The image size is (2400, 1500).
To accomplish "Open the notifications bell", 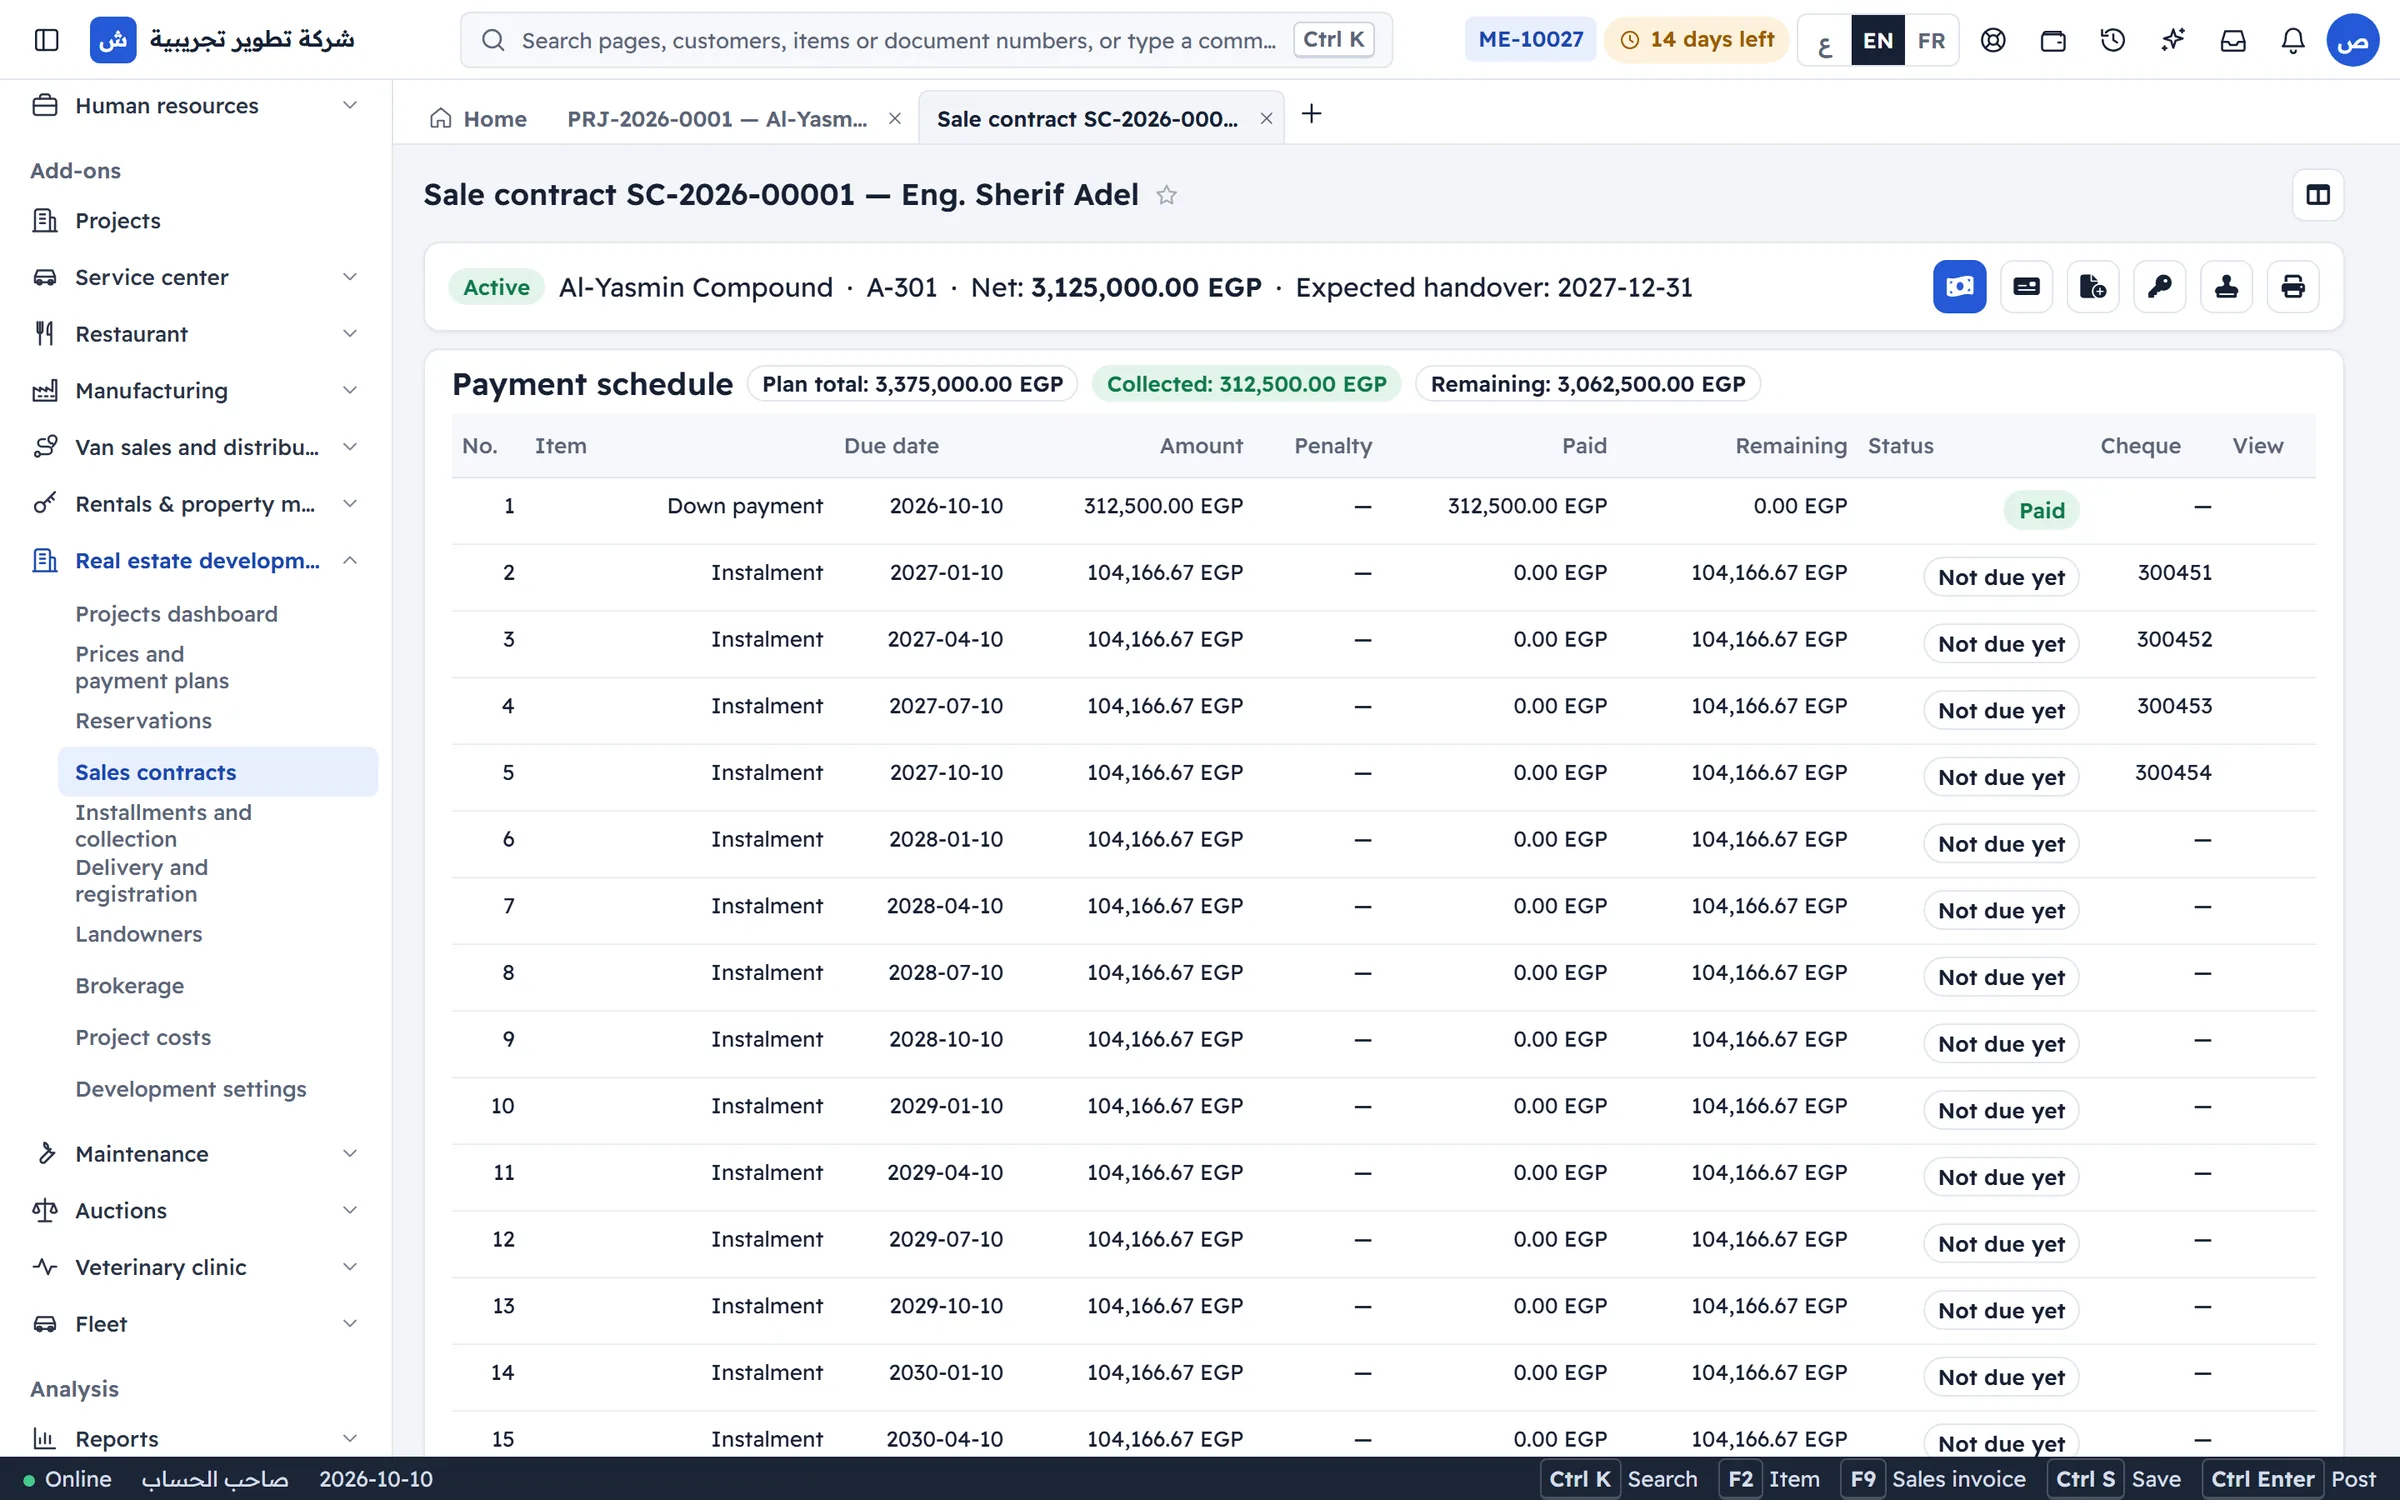I will coord(2293,40).
